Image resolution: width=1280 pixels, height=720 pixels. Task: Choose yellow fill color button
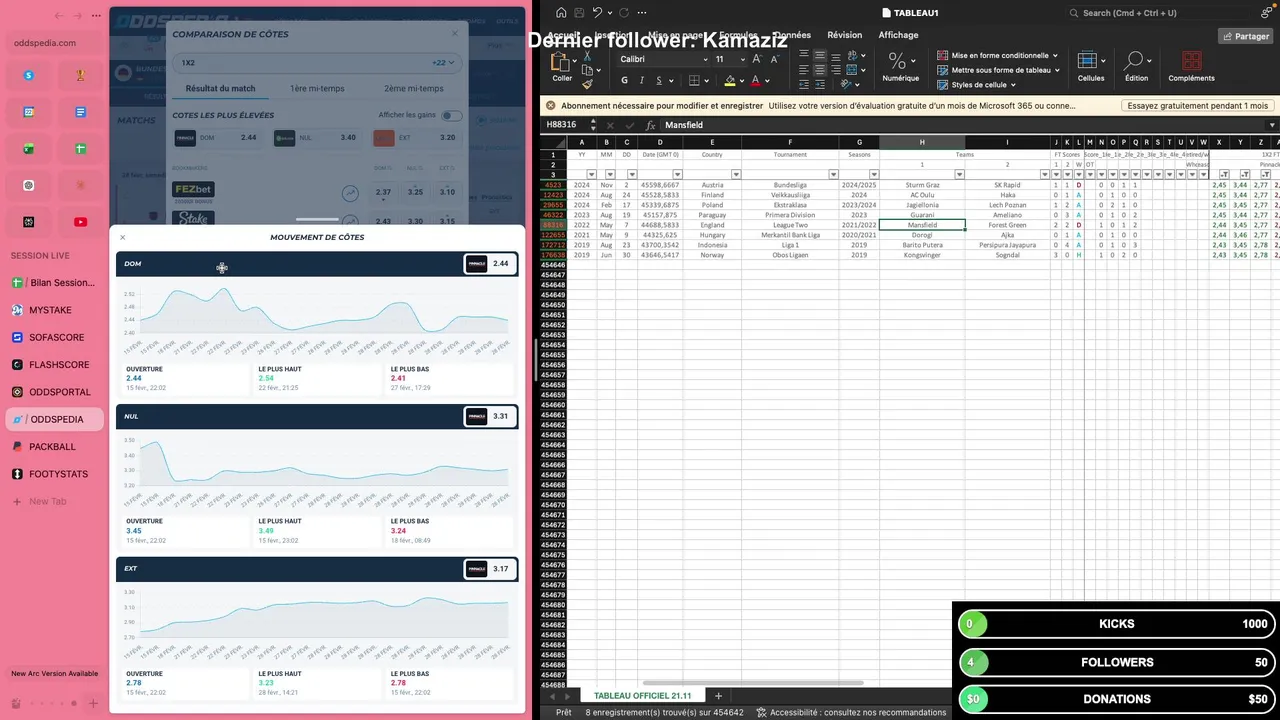pyautogui.click(x=730, y=81)
